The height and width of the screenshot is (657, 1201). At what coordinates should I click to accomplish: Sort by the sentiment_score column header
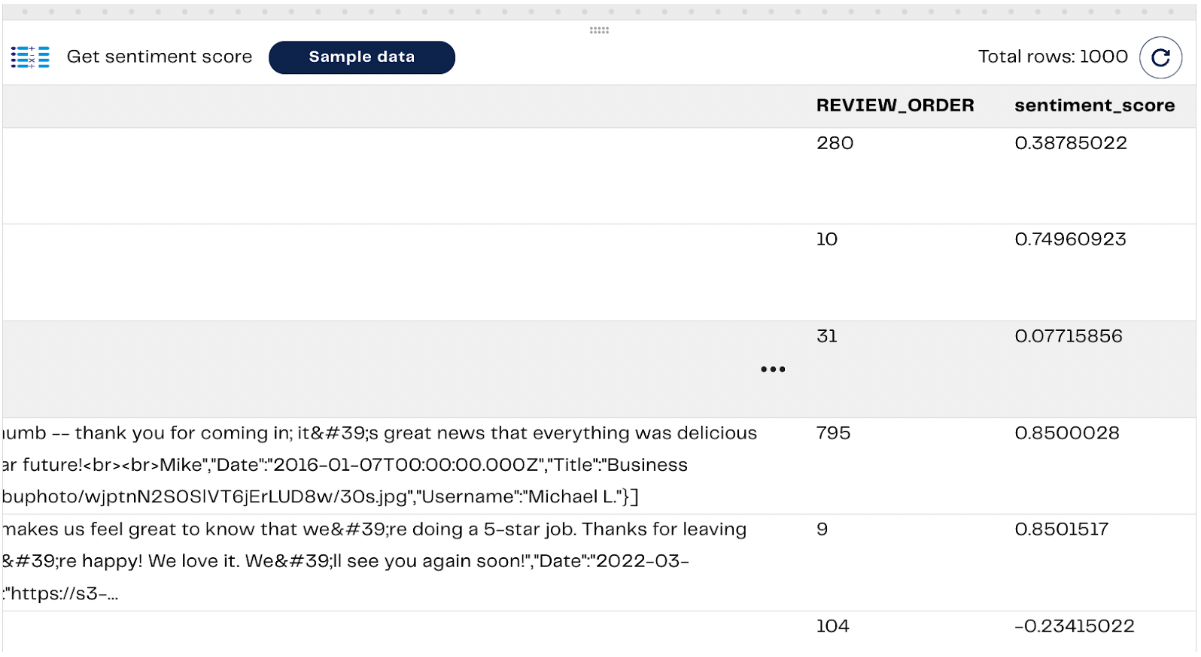coord(1095,105)
